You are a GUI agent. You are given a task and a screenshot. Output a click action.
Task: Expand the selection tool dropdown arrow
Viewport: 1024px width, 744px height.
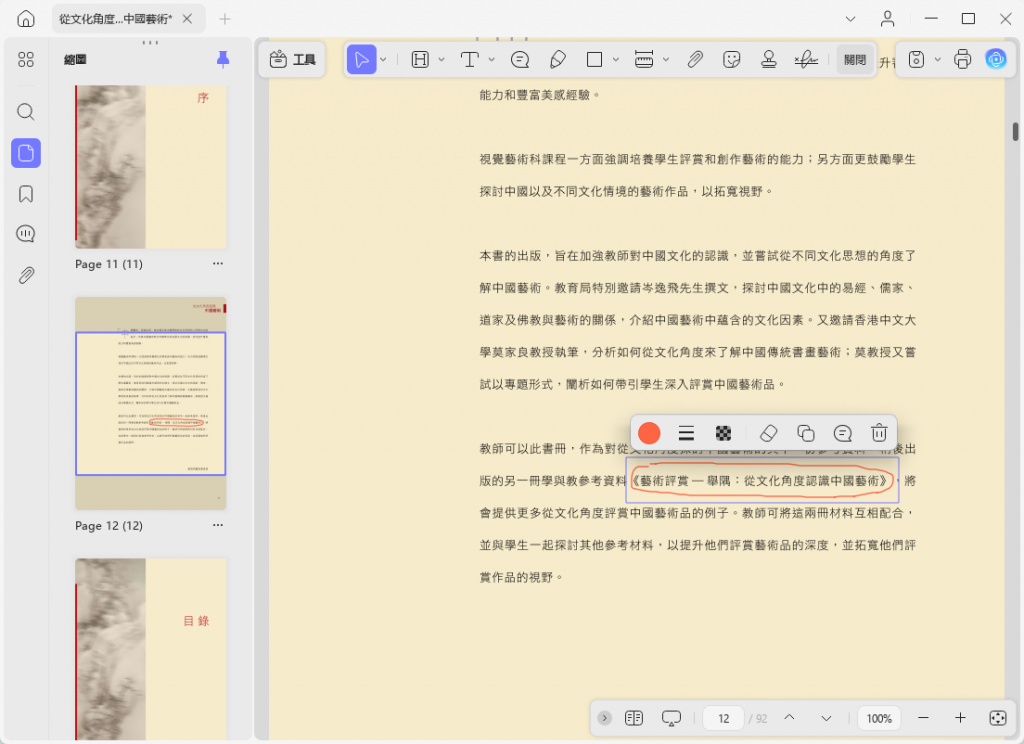[383, 59]
